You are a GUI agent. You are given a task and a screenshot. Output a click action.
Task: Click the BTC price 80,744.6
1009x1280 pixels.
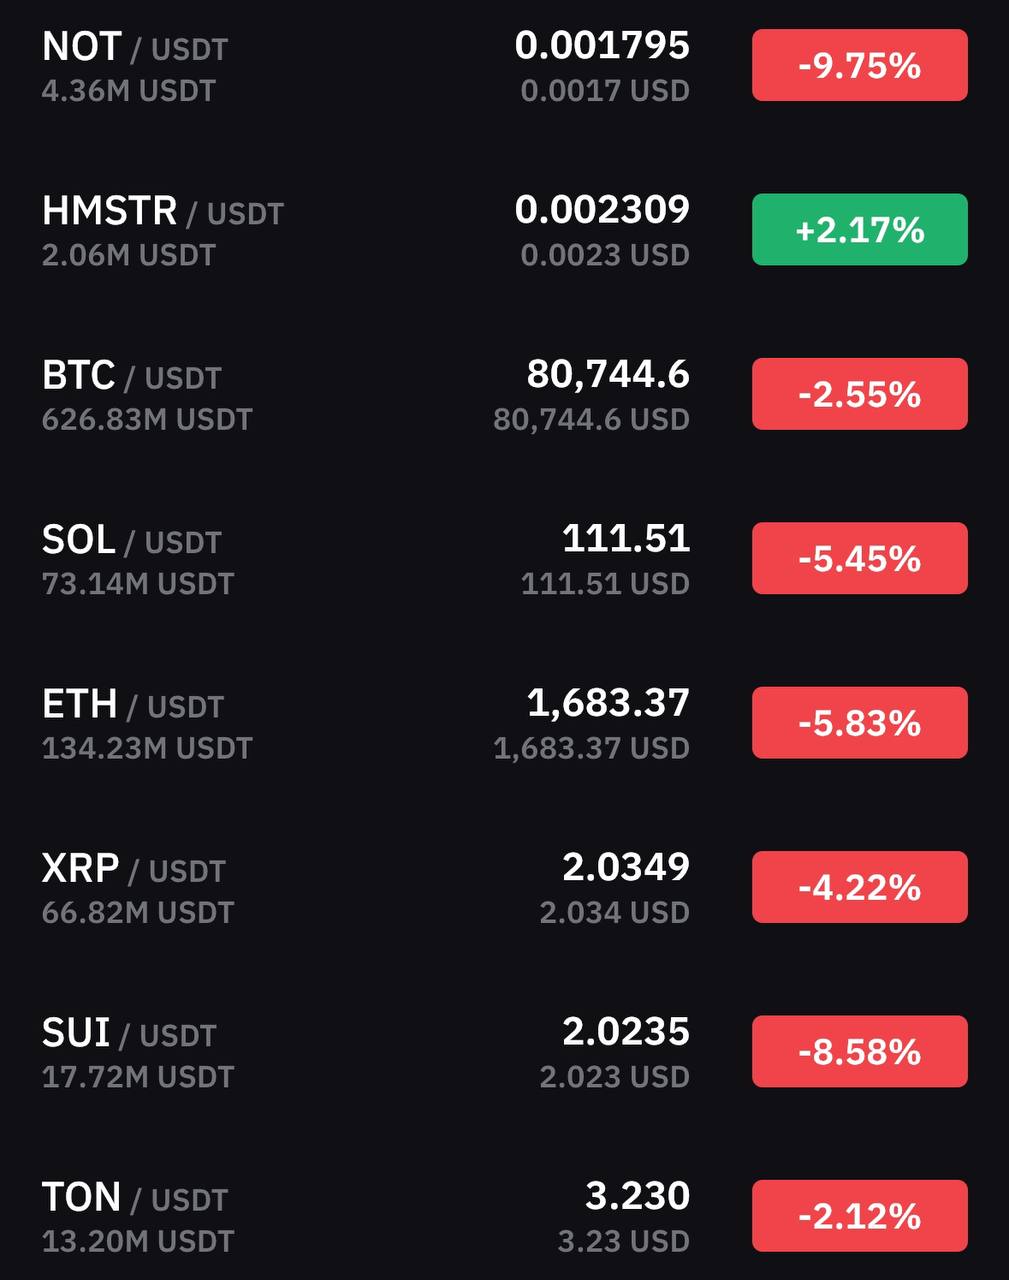coord(608,375)
